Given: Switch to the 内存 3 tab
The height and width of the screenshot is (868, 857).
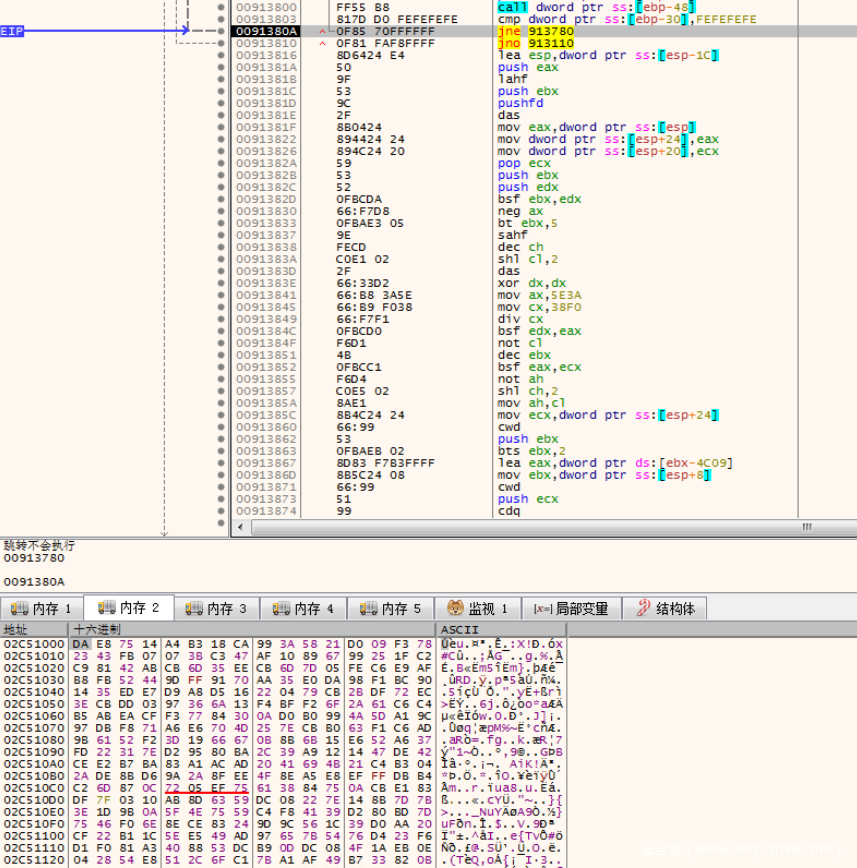Looking at the screenshot, I should [217, 608].
